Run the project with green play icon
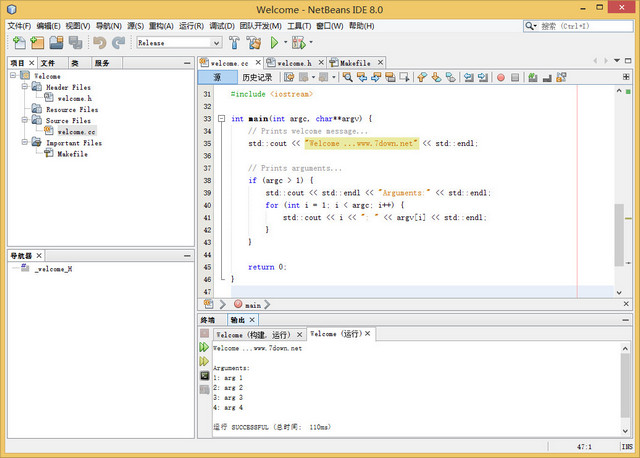 275,43
